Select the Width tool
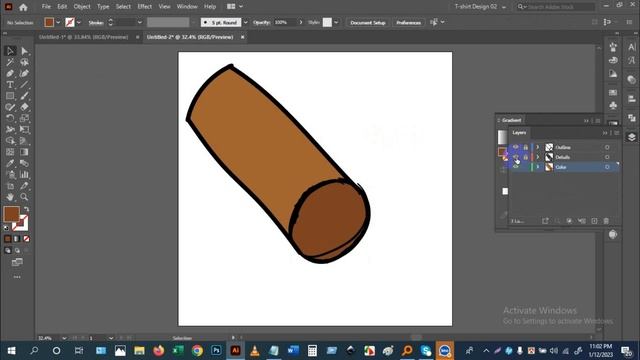Image resolution: width=640 pixels, height=360 pixels. (x=10, y=129)
